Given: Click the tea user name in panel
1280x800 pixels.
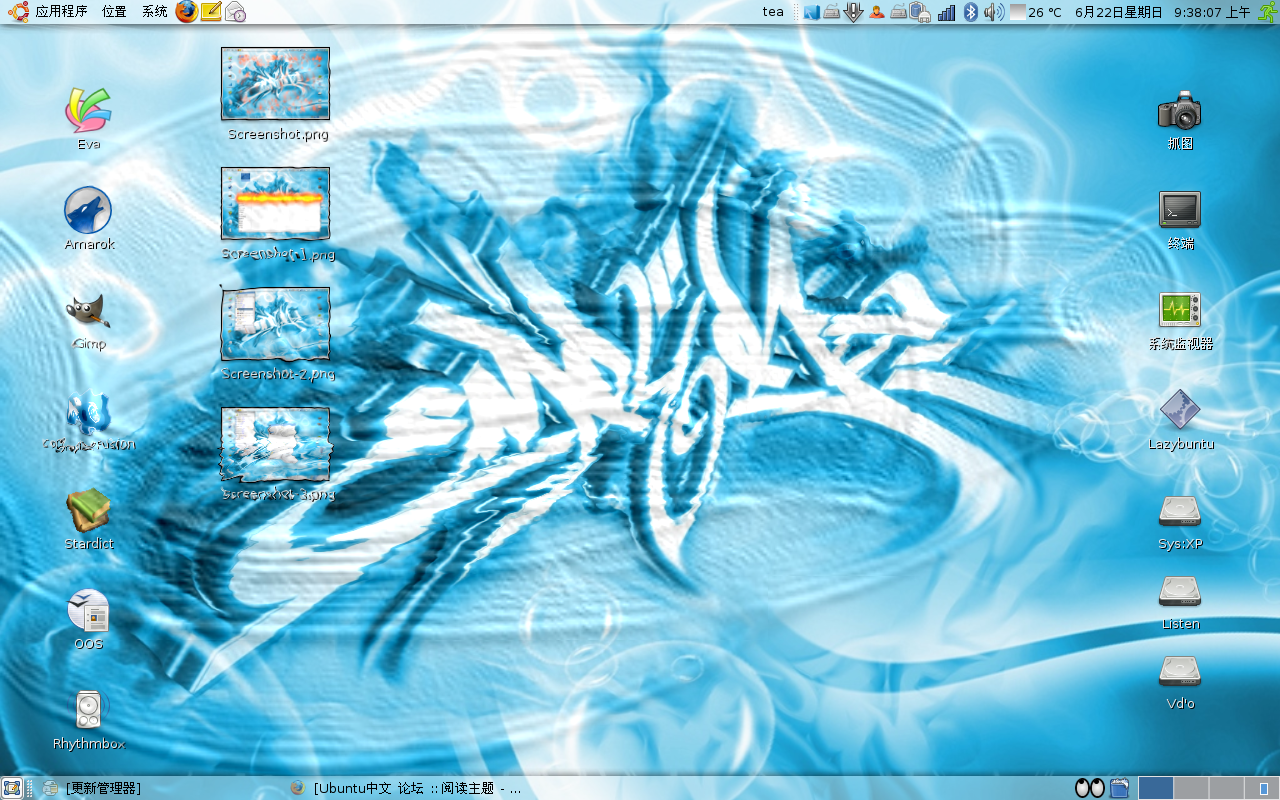Looking at the screenshot, I should (x=773, y=12).
